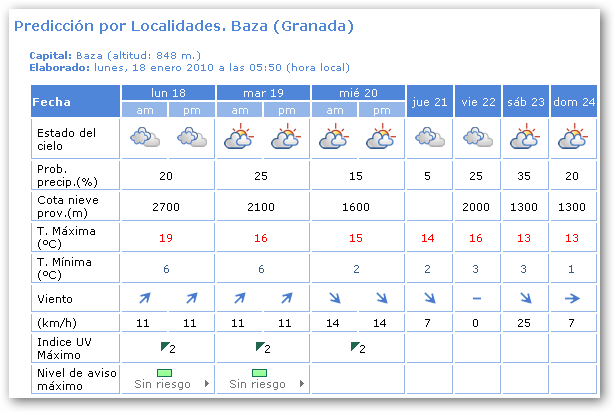Click the cloudy sky icon for Thursday 21
The width and height of the screenshot is (614, 412).
tap(429, 138)
